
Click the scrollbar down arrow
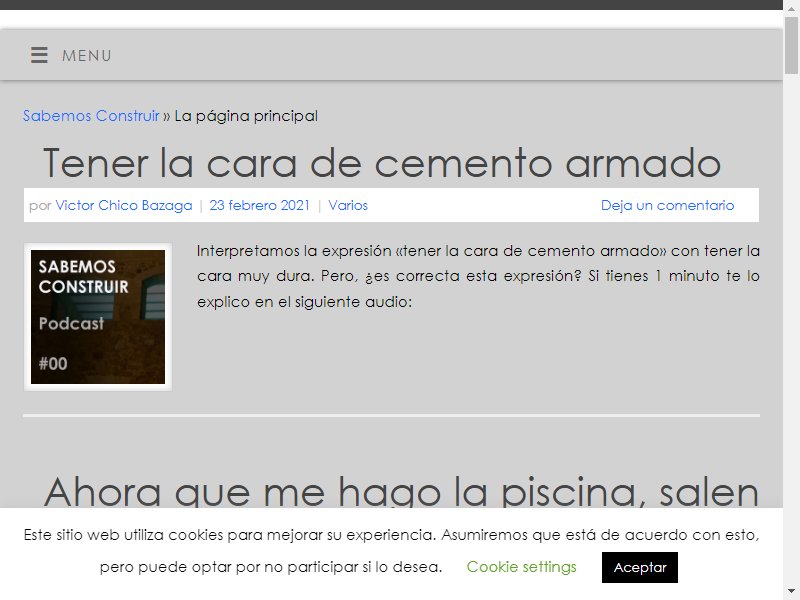tap(791, 593)
